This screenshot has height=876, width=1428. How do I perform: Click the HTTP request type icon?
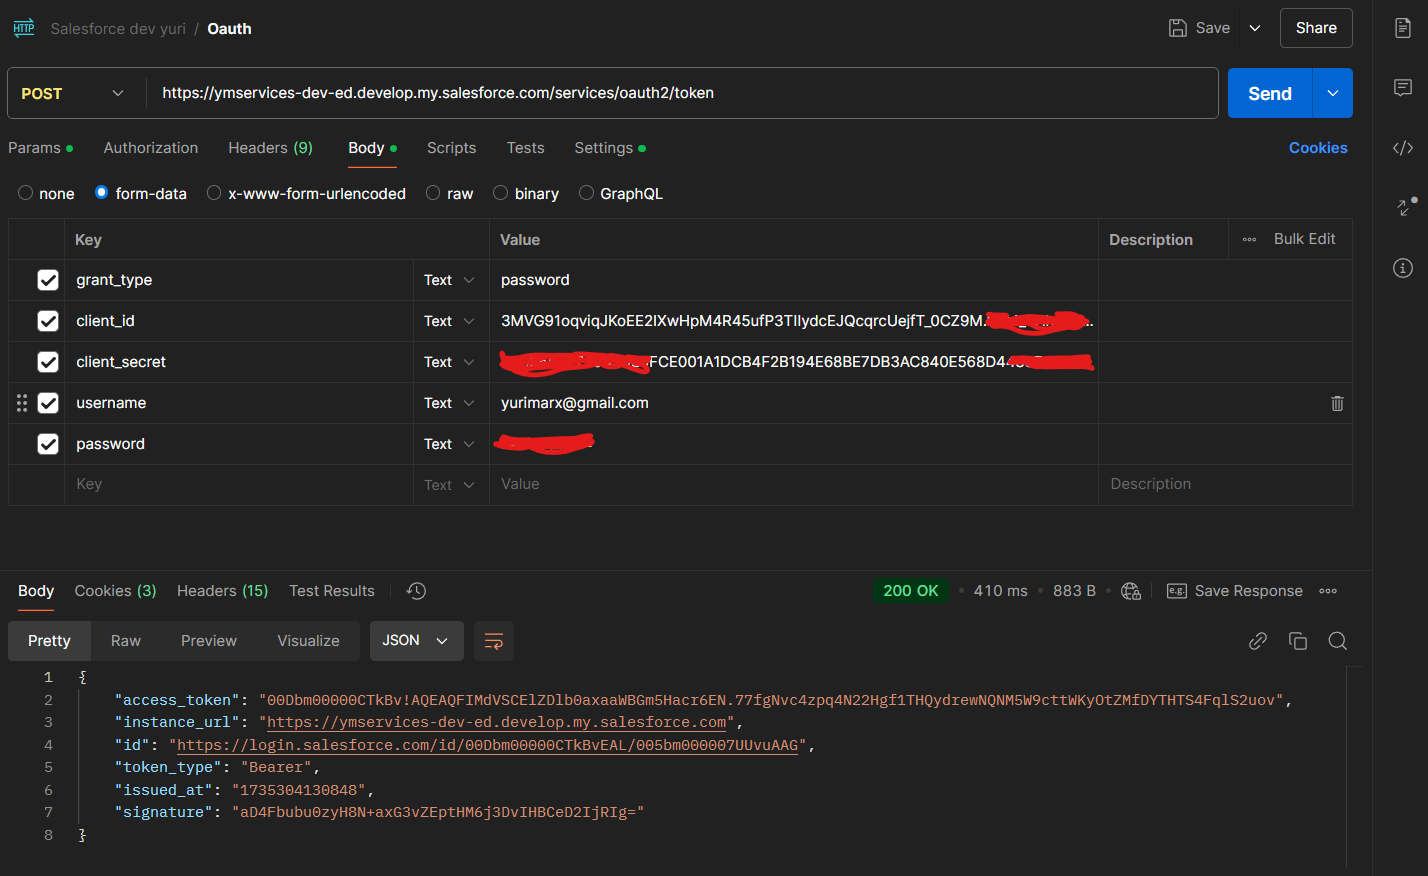24,28
